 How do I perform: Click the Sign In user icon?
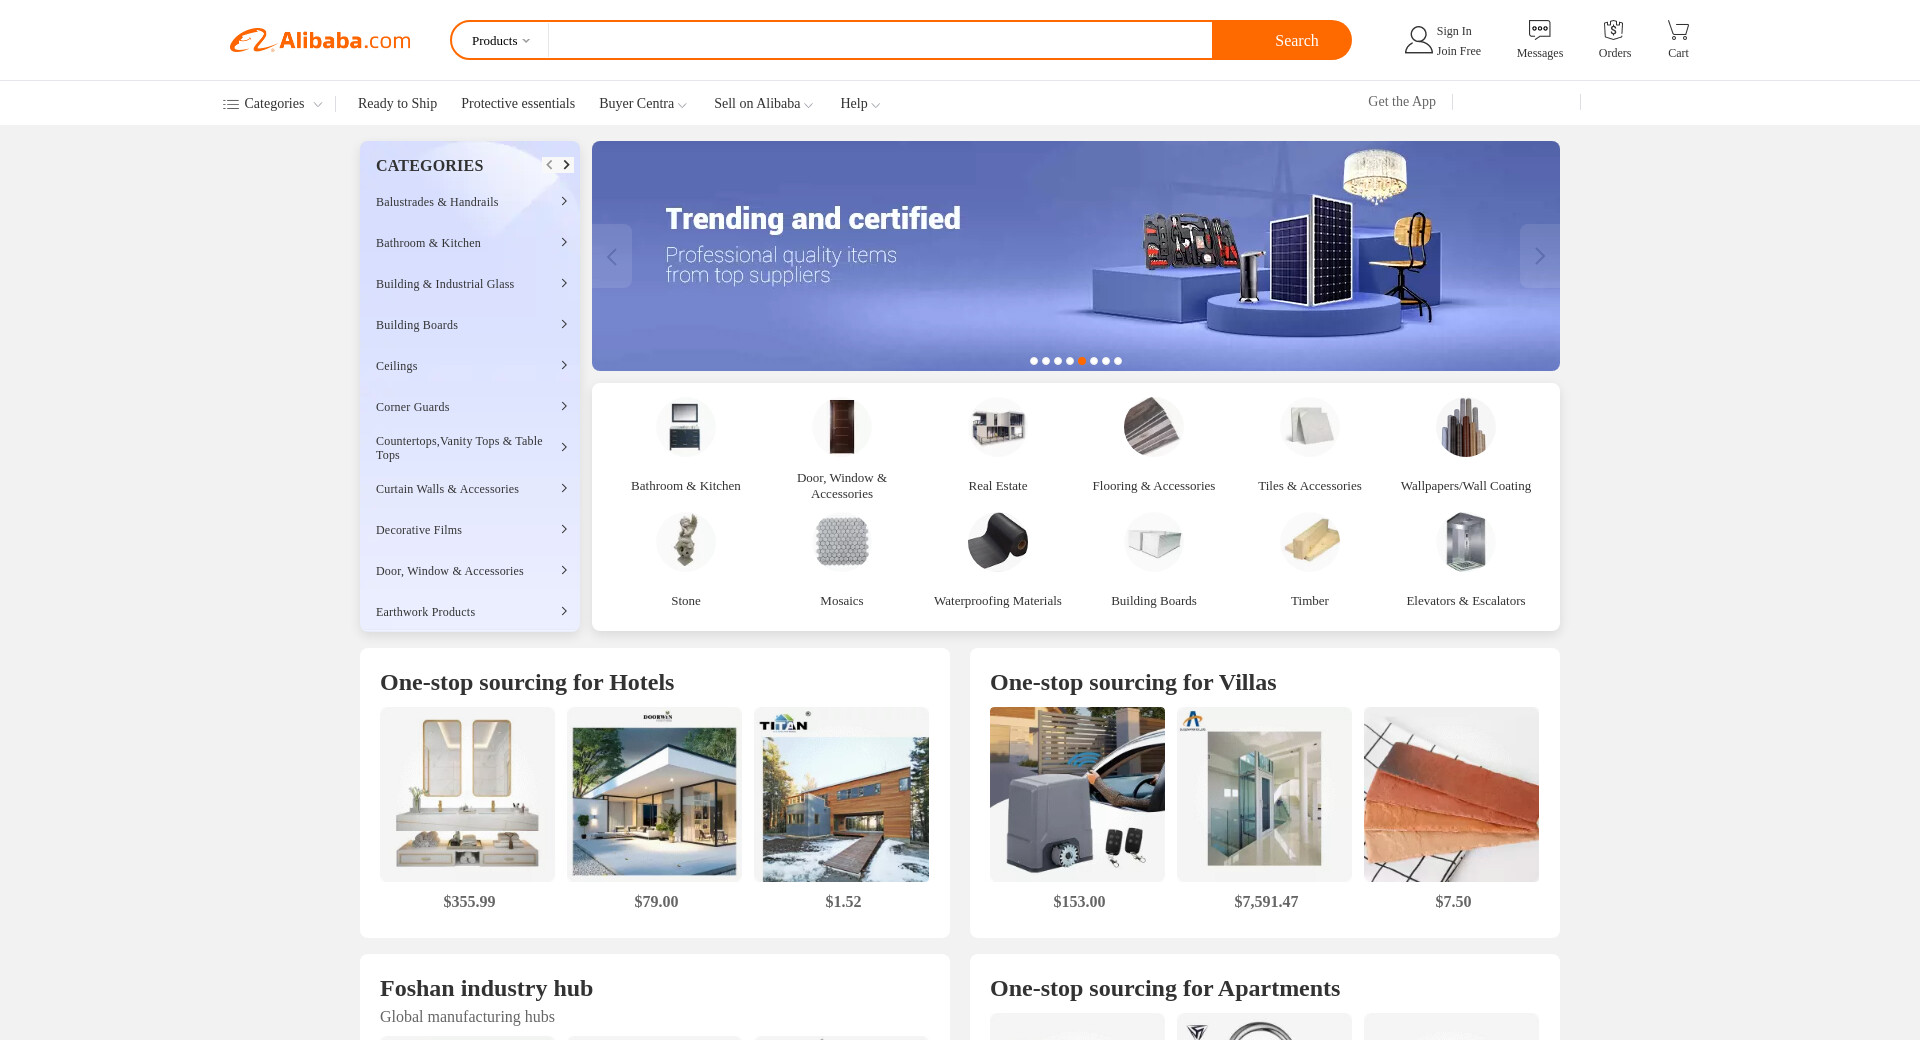click(x=1418, y=40)
